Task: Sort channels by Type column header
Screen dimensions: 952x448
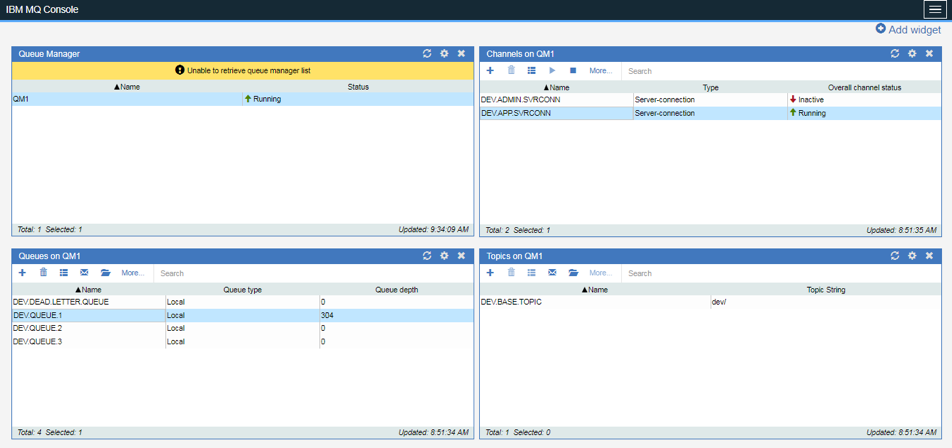Action: coord(710,87)
